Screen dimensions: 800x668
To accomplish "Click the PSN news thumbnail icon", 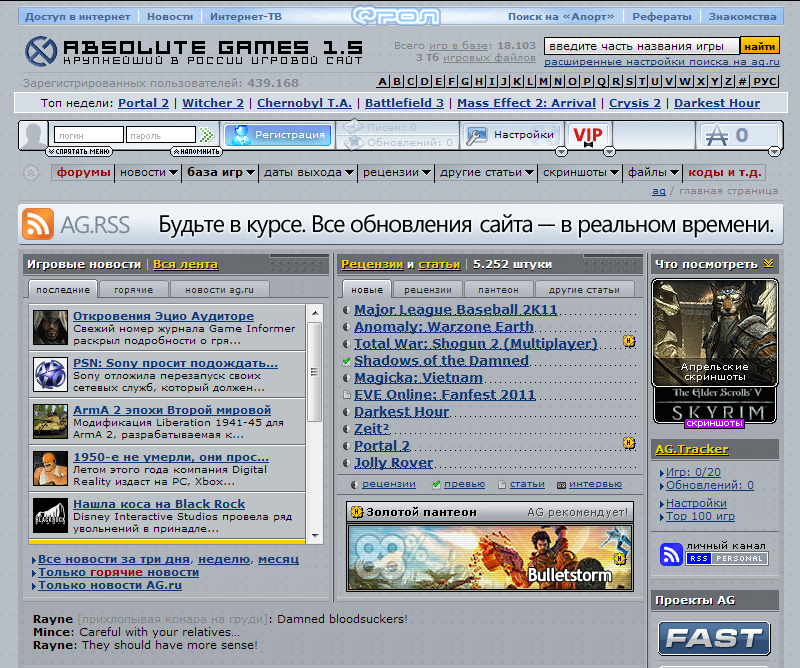I will pos(51,375).
